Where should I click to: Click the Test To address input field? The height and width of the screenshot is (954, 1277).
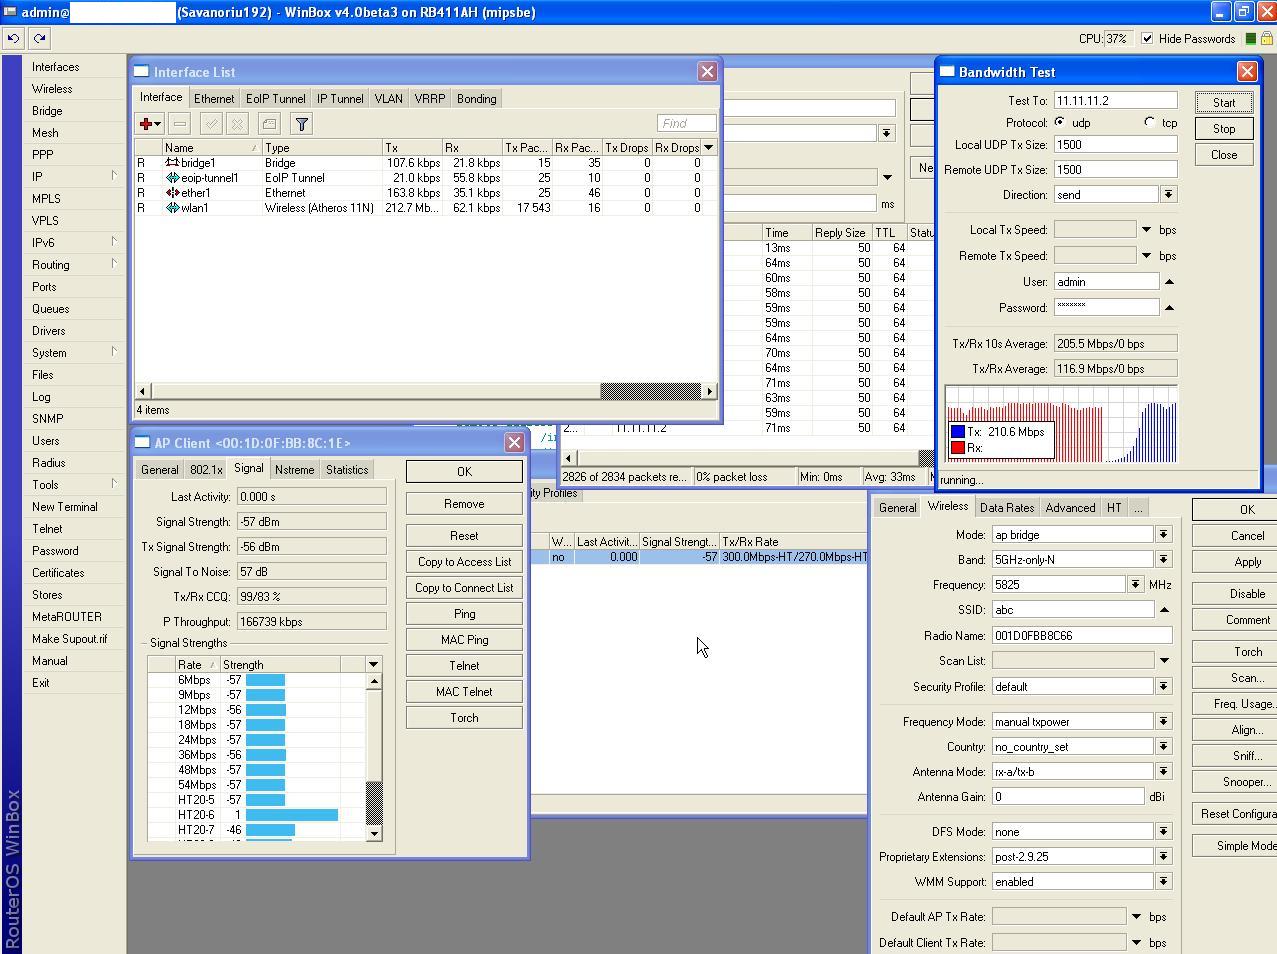coord(1115,100)
